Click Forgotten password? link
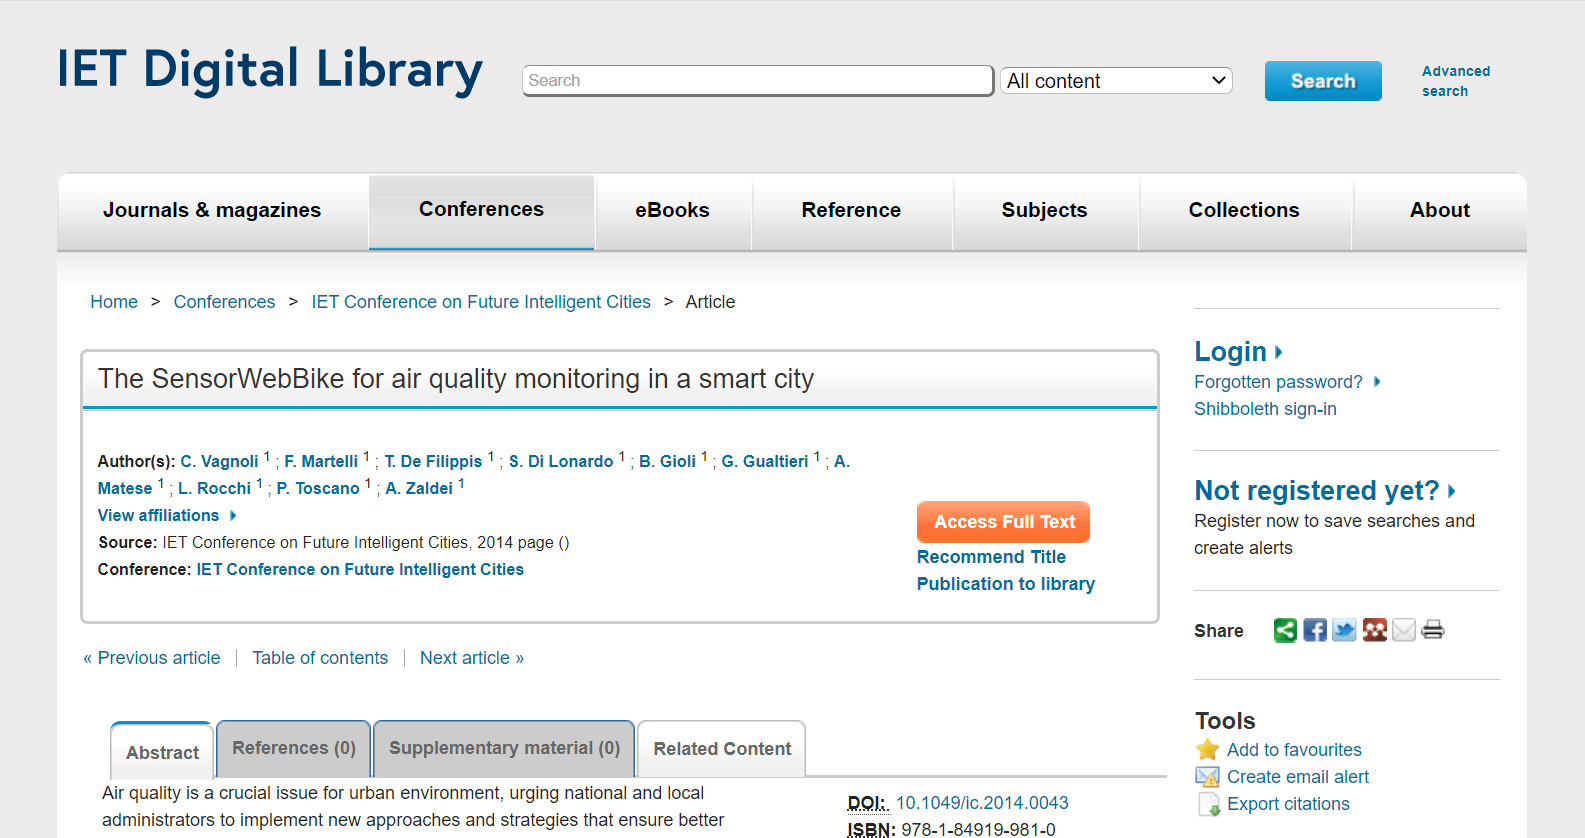The image size is (1585, 838). pos(1278,382)
